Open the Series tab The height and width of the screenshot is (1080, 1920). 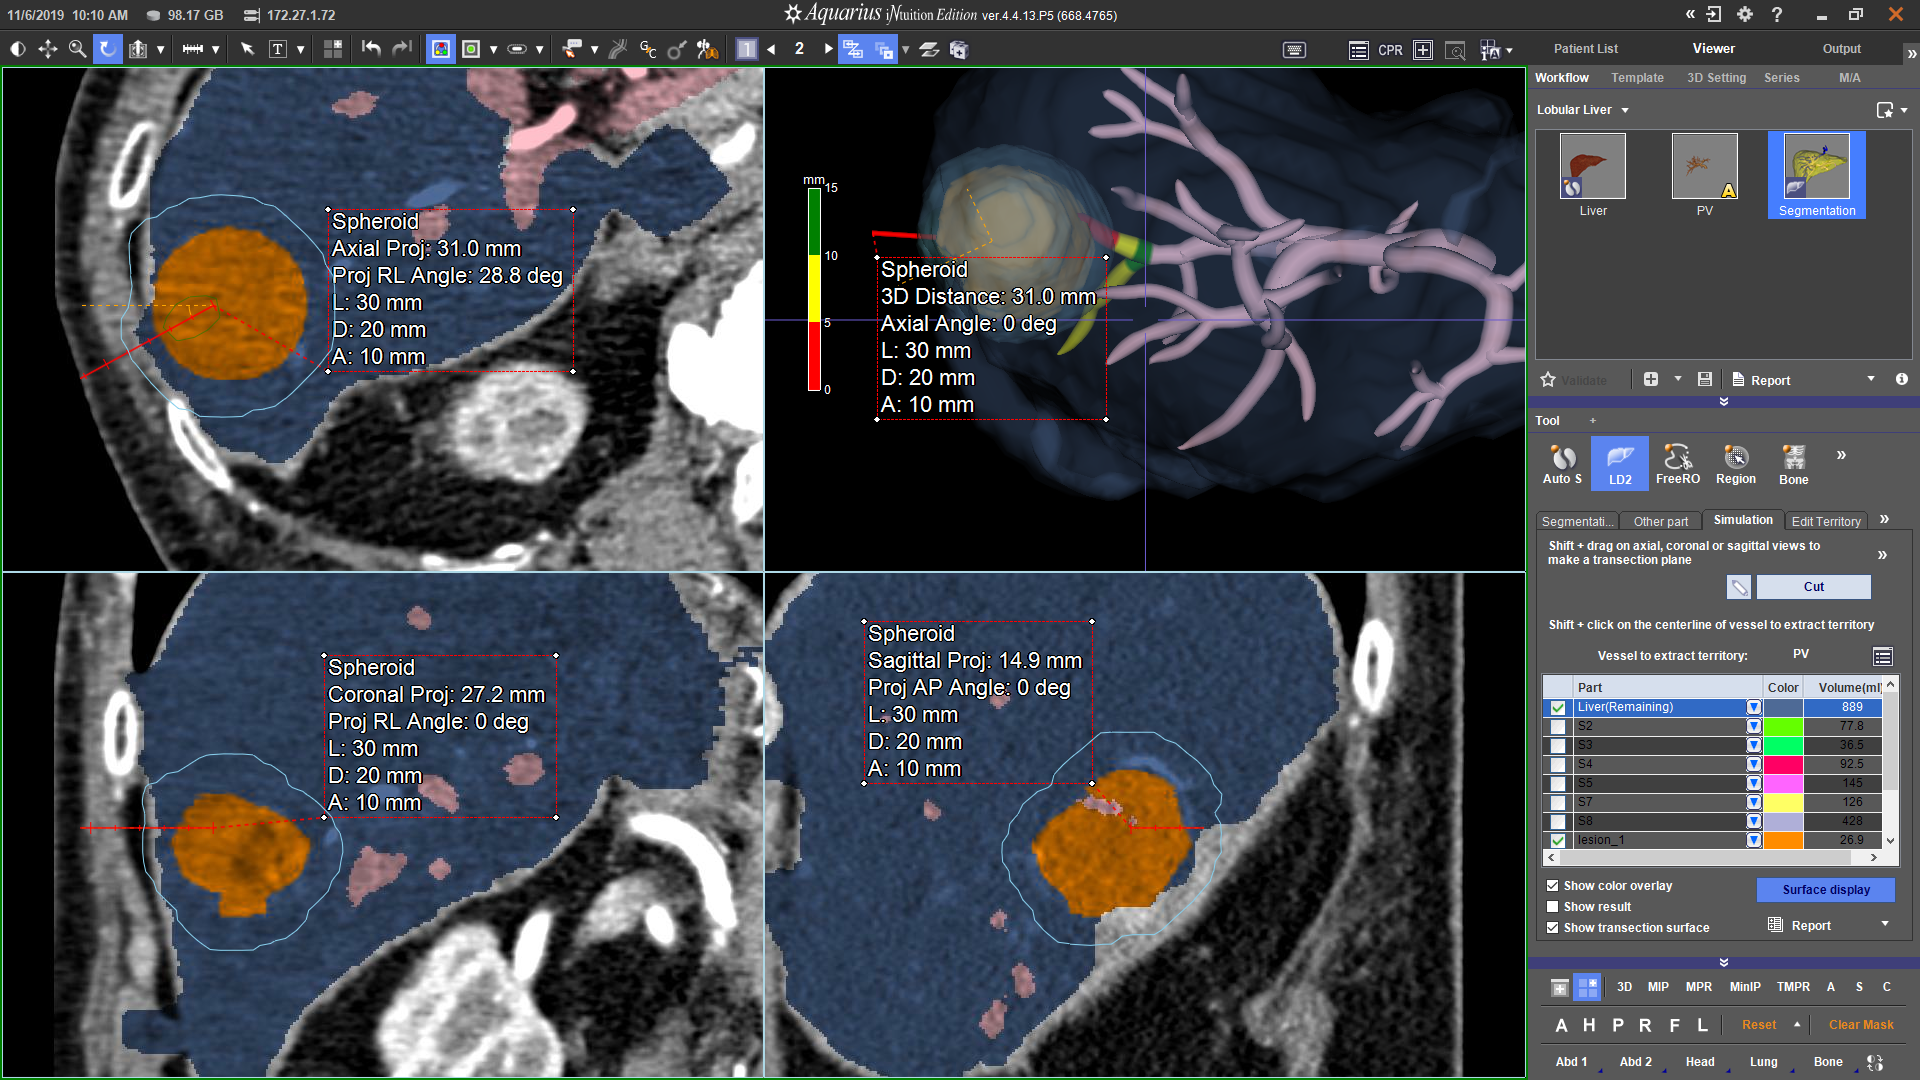click(x=1781, y=78)
